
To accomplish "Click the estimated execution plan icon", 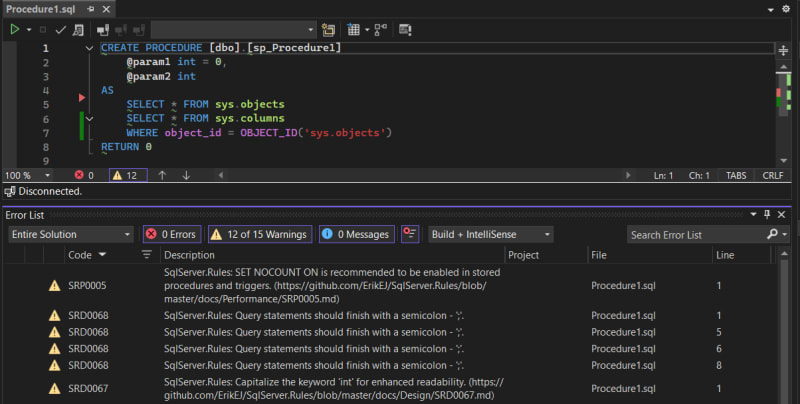I will (x=78, y=30).
